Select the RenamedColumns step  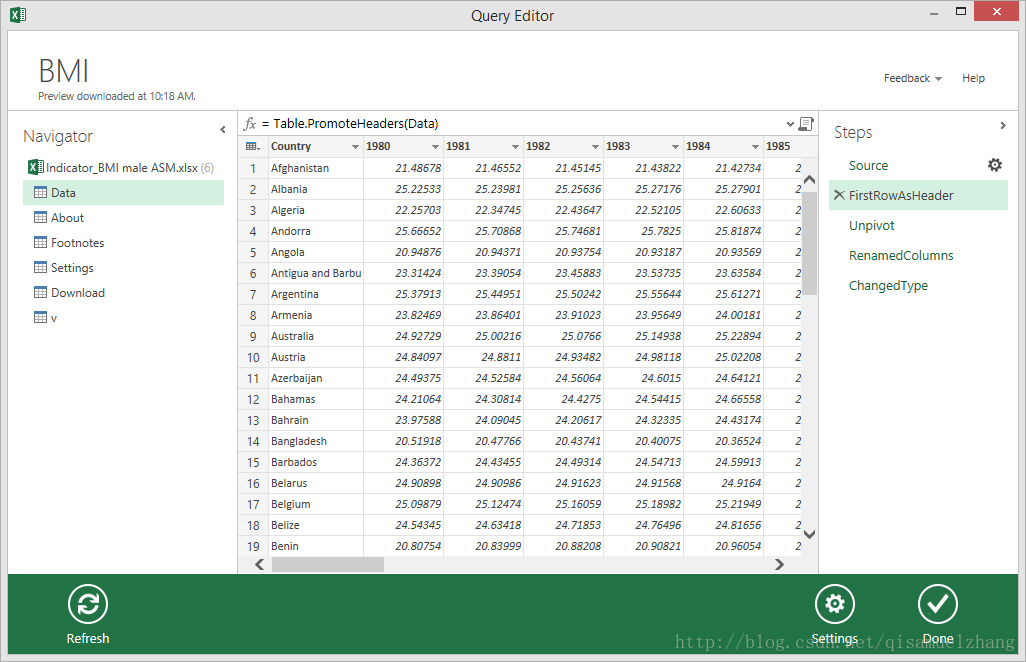click(900, 255)
